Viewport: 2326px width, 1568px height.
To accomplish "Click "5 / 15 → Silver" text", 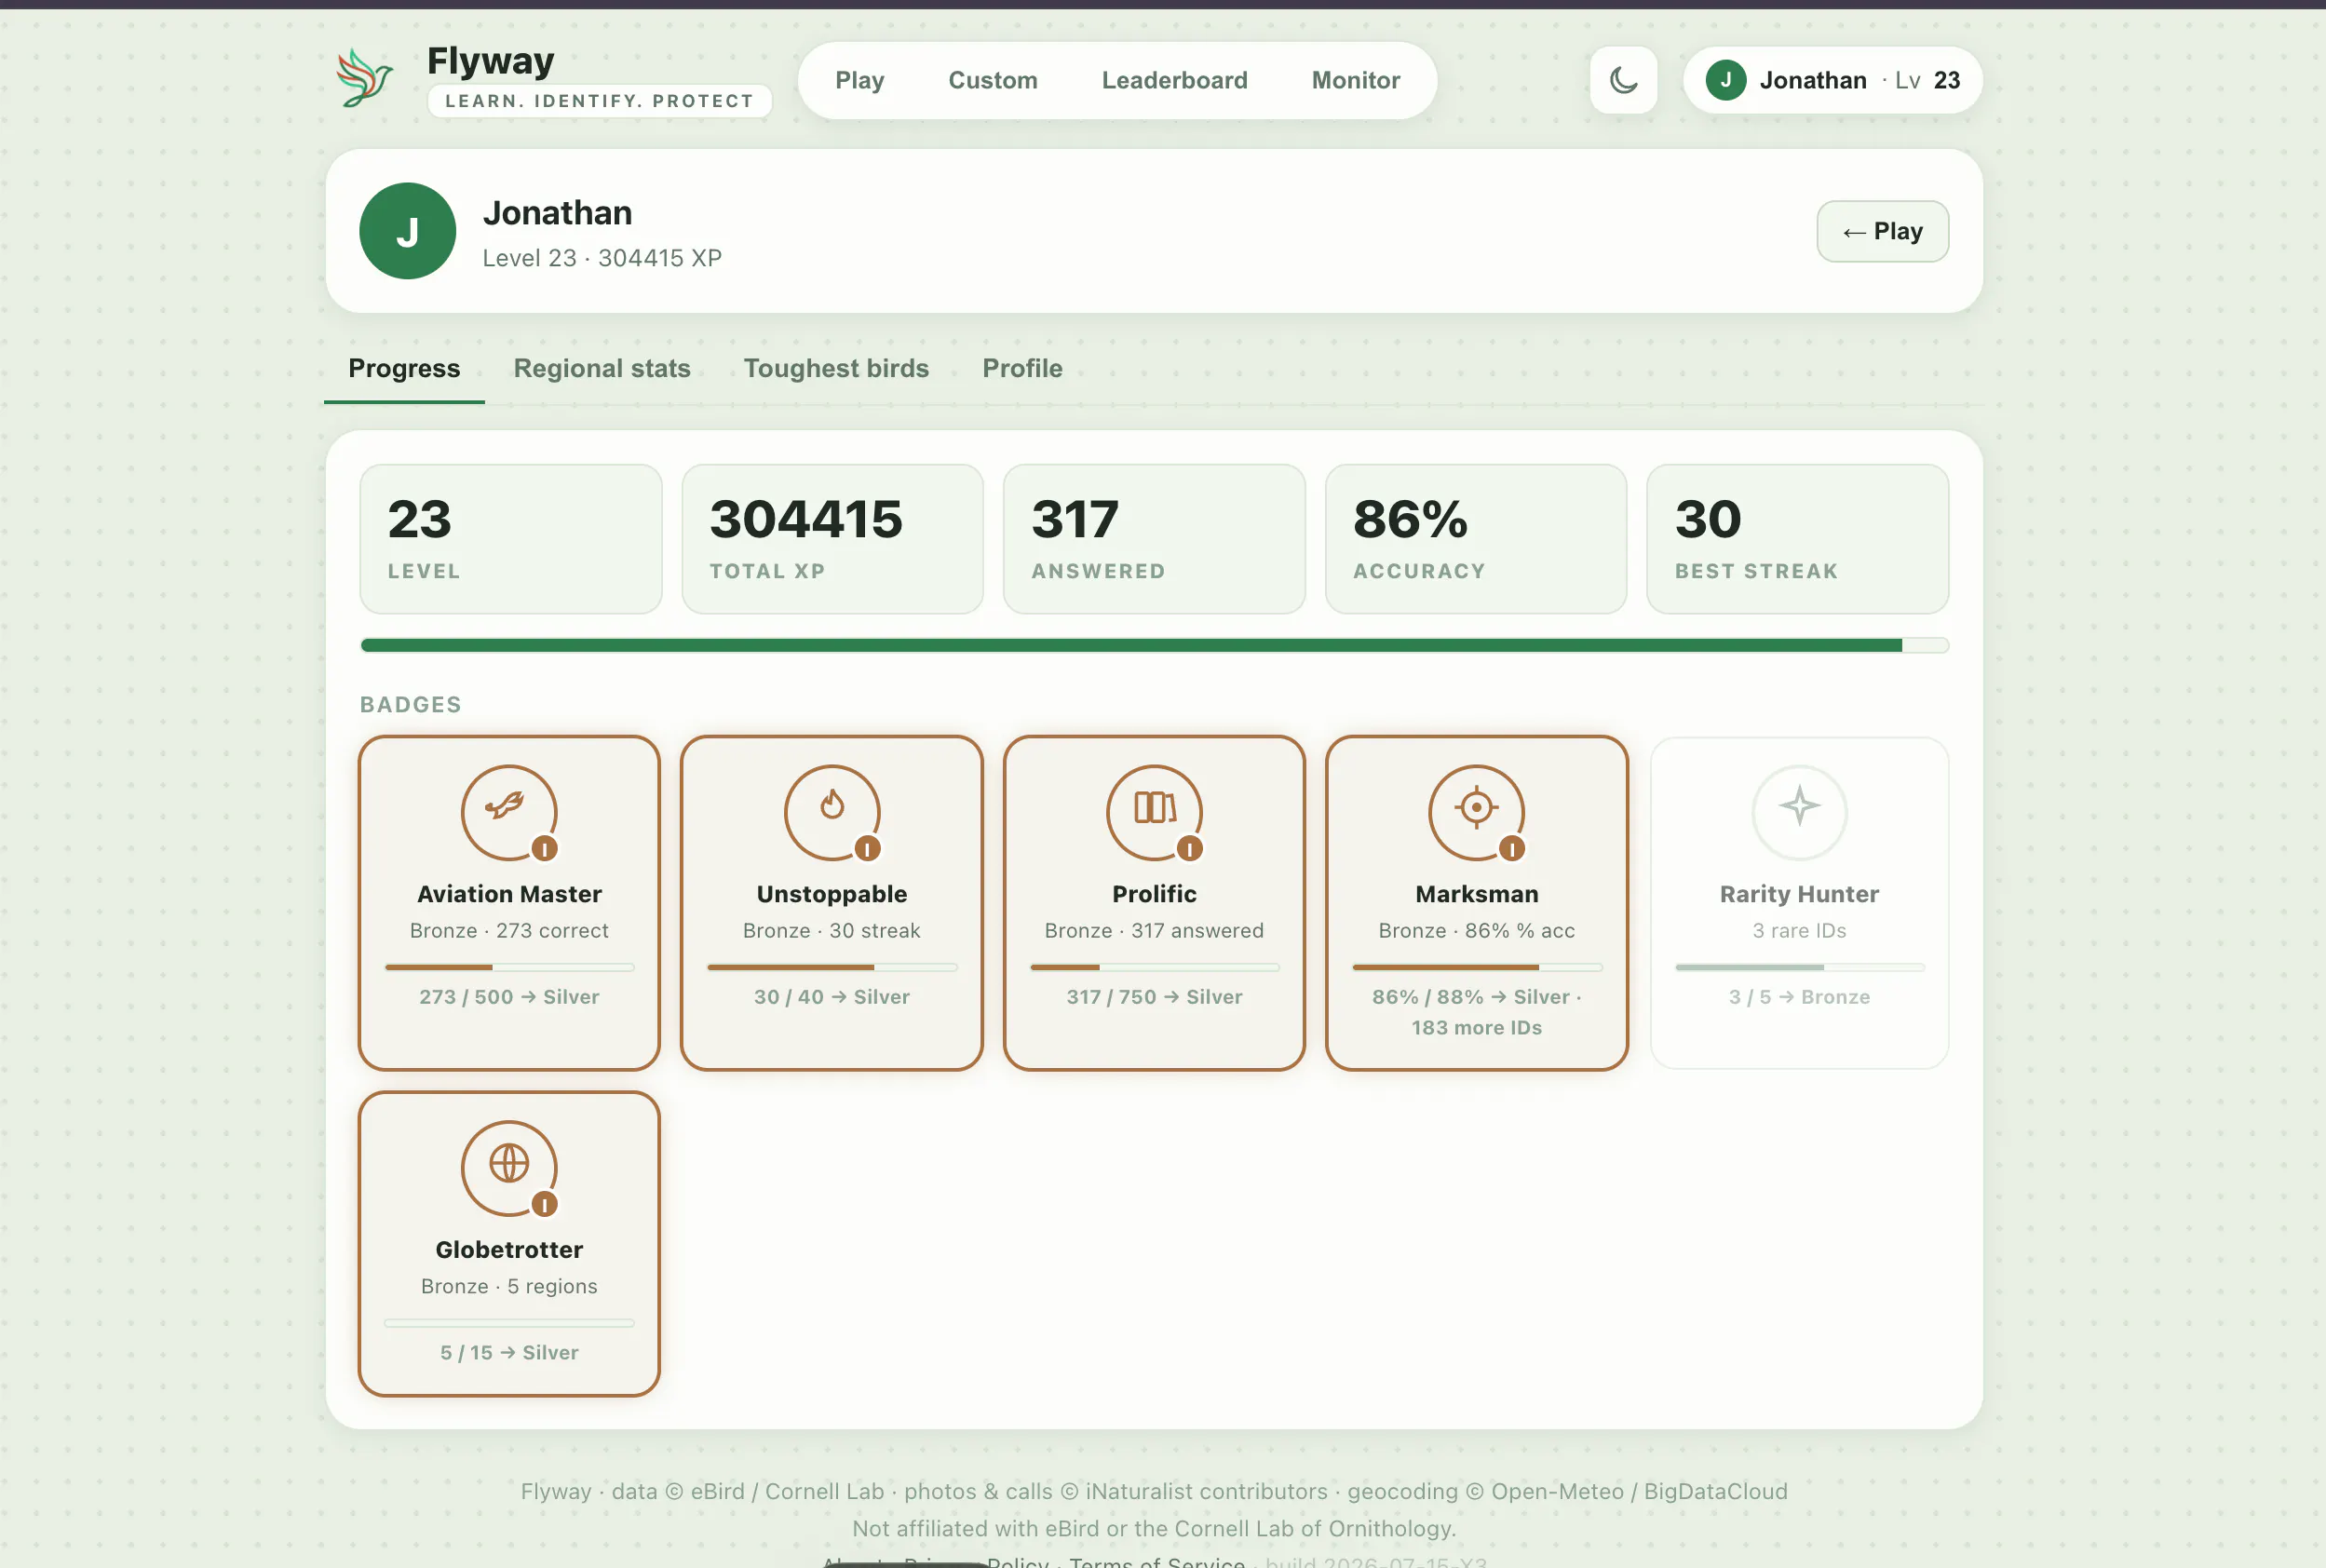I will pos(509,1353).
